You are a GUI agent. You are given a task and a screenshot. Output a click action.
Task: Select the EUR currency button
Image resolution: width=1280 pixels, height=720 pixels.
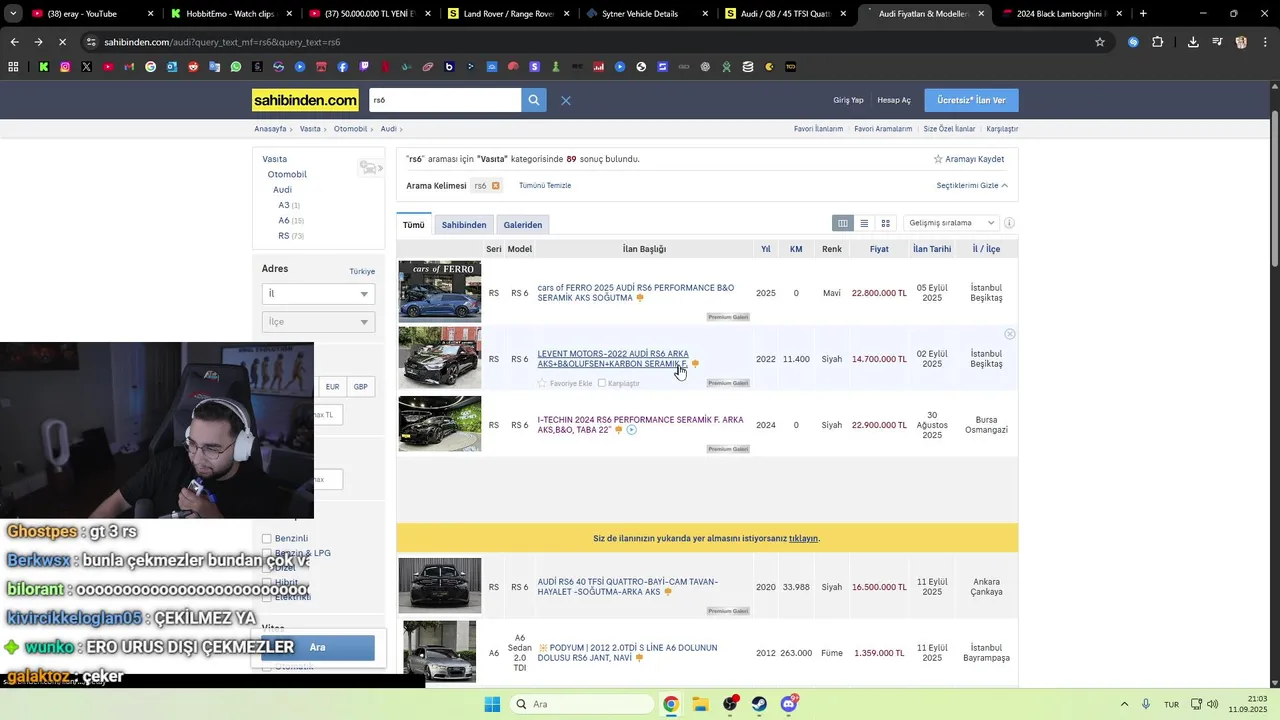(332, 387)
